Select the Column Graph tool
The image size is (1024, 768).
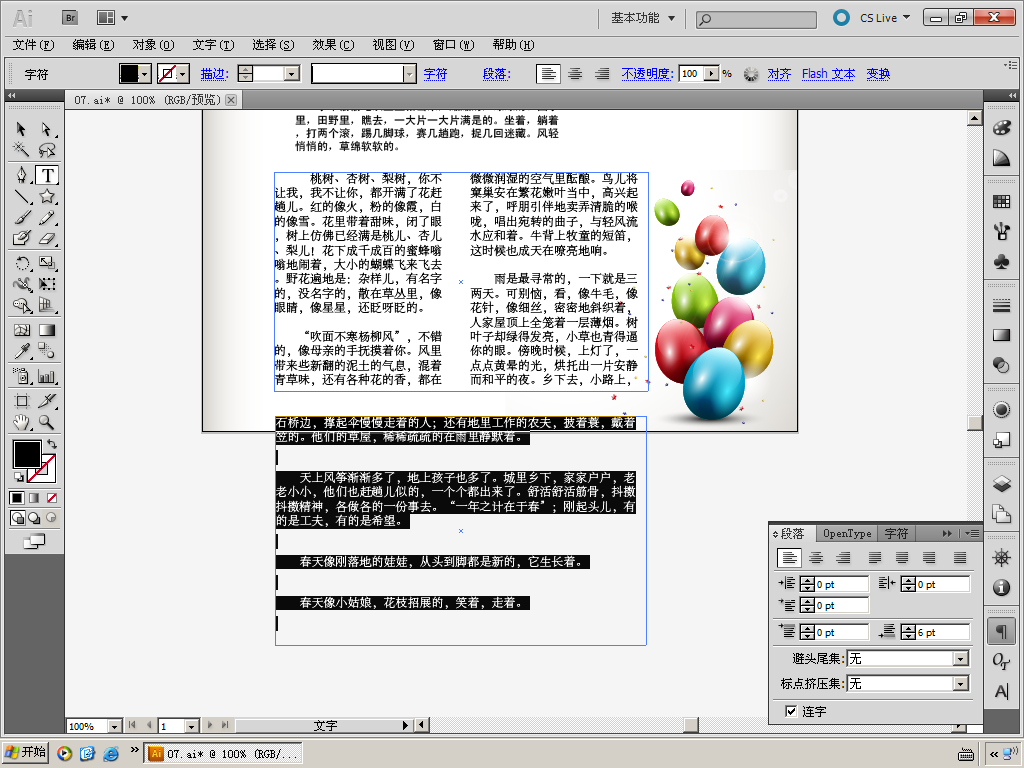(46, 376)
